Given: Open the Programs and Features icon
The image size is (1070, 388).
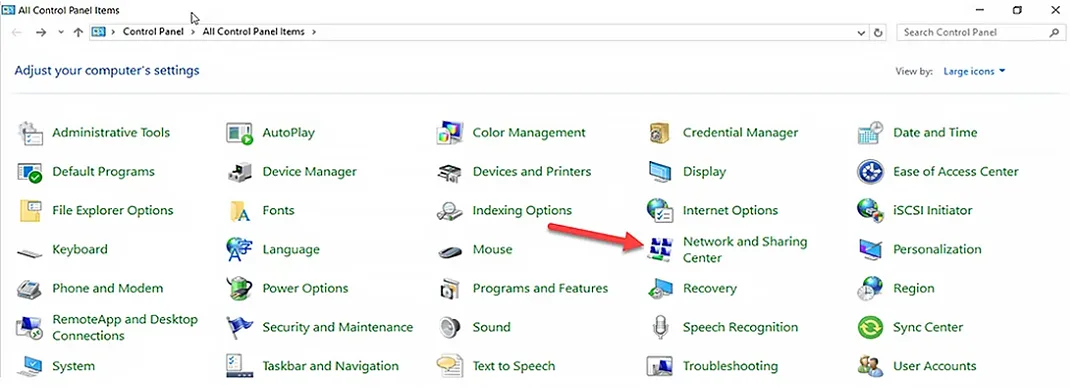Looking at the screenshot, I should click(450, 288).
